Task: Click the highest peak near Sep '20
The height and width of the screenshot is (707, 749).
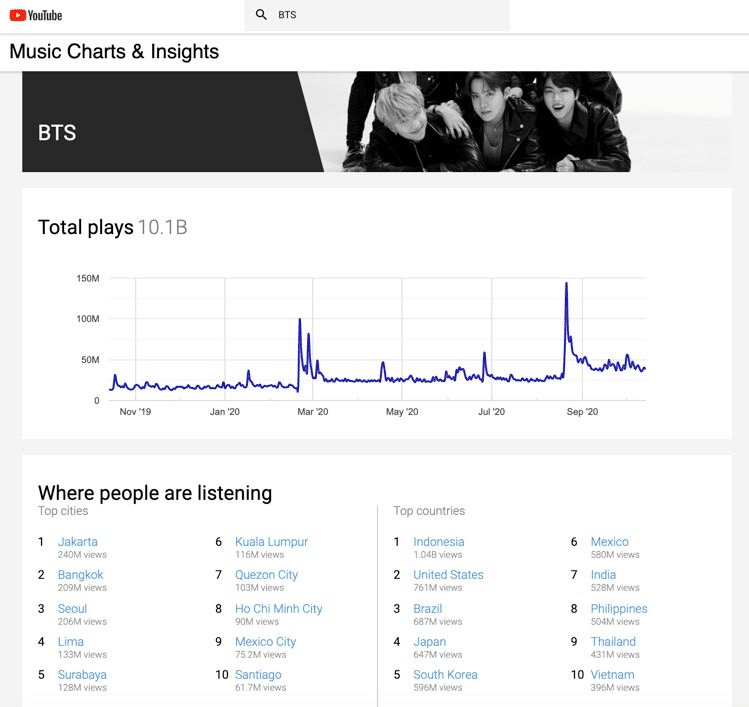Action: tap(567, 283)
